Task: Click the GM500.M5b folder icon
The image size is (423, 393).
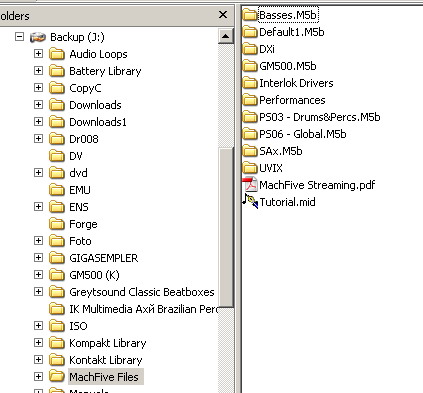Action: [x=250, y=66]
